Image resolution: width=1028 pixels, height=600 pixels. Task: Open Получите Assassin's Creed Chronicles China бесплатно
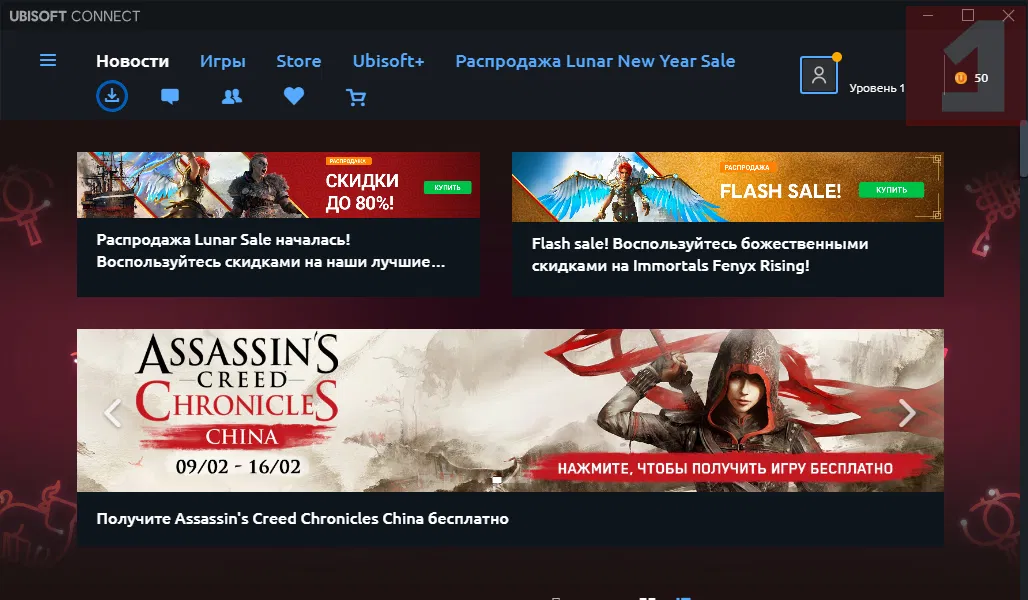pos(302,519)
